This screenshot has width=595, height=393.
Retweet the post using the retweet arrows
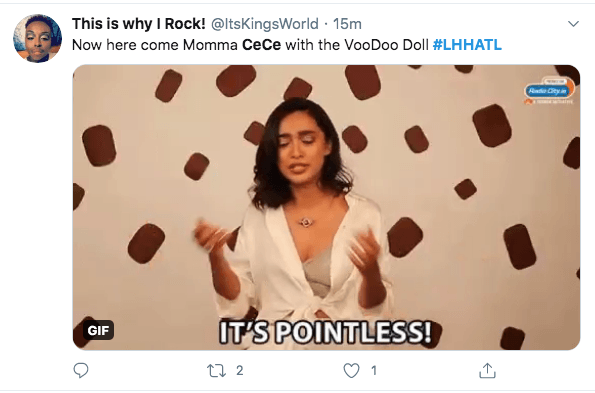(216, 371)
